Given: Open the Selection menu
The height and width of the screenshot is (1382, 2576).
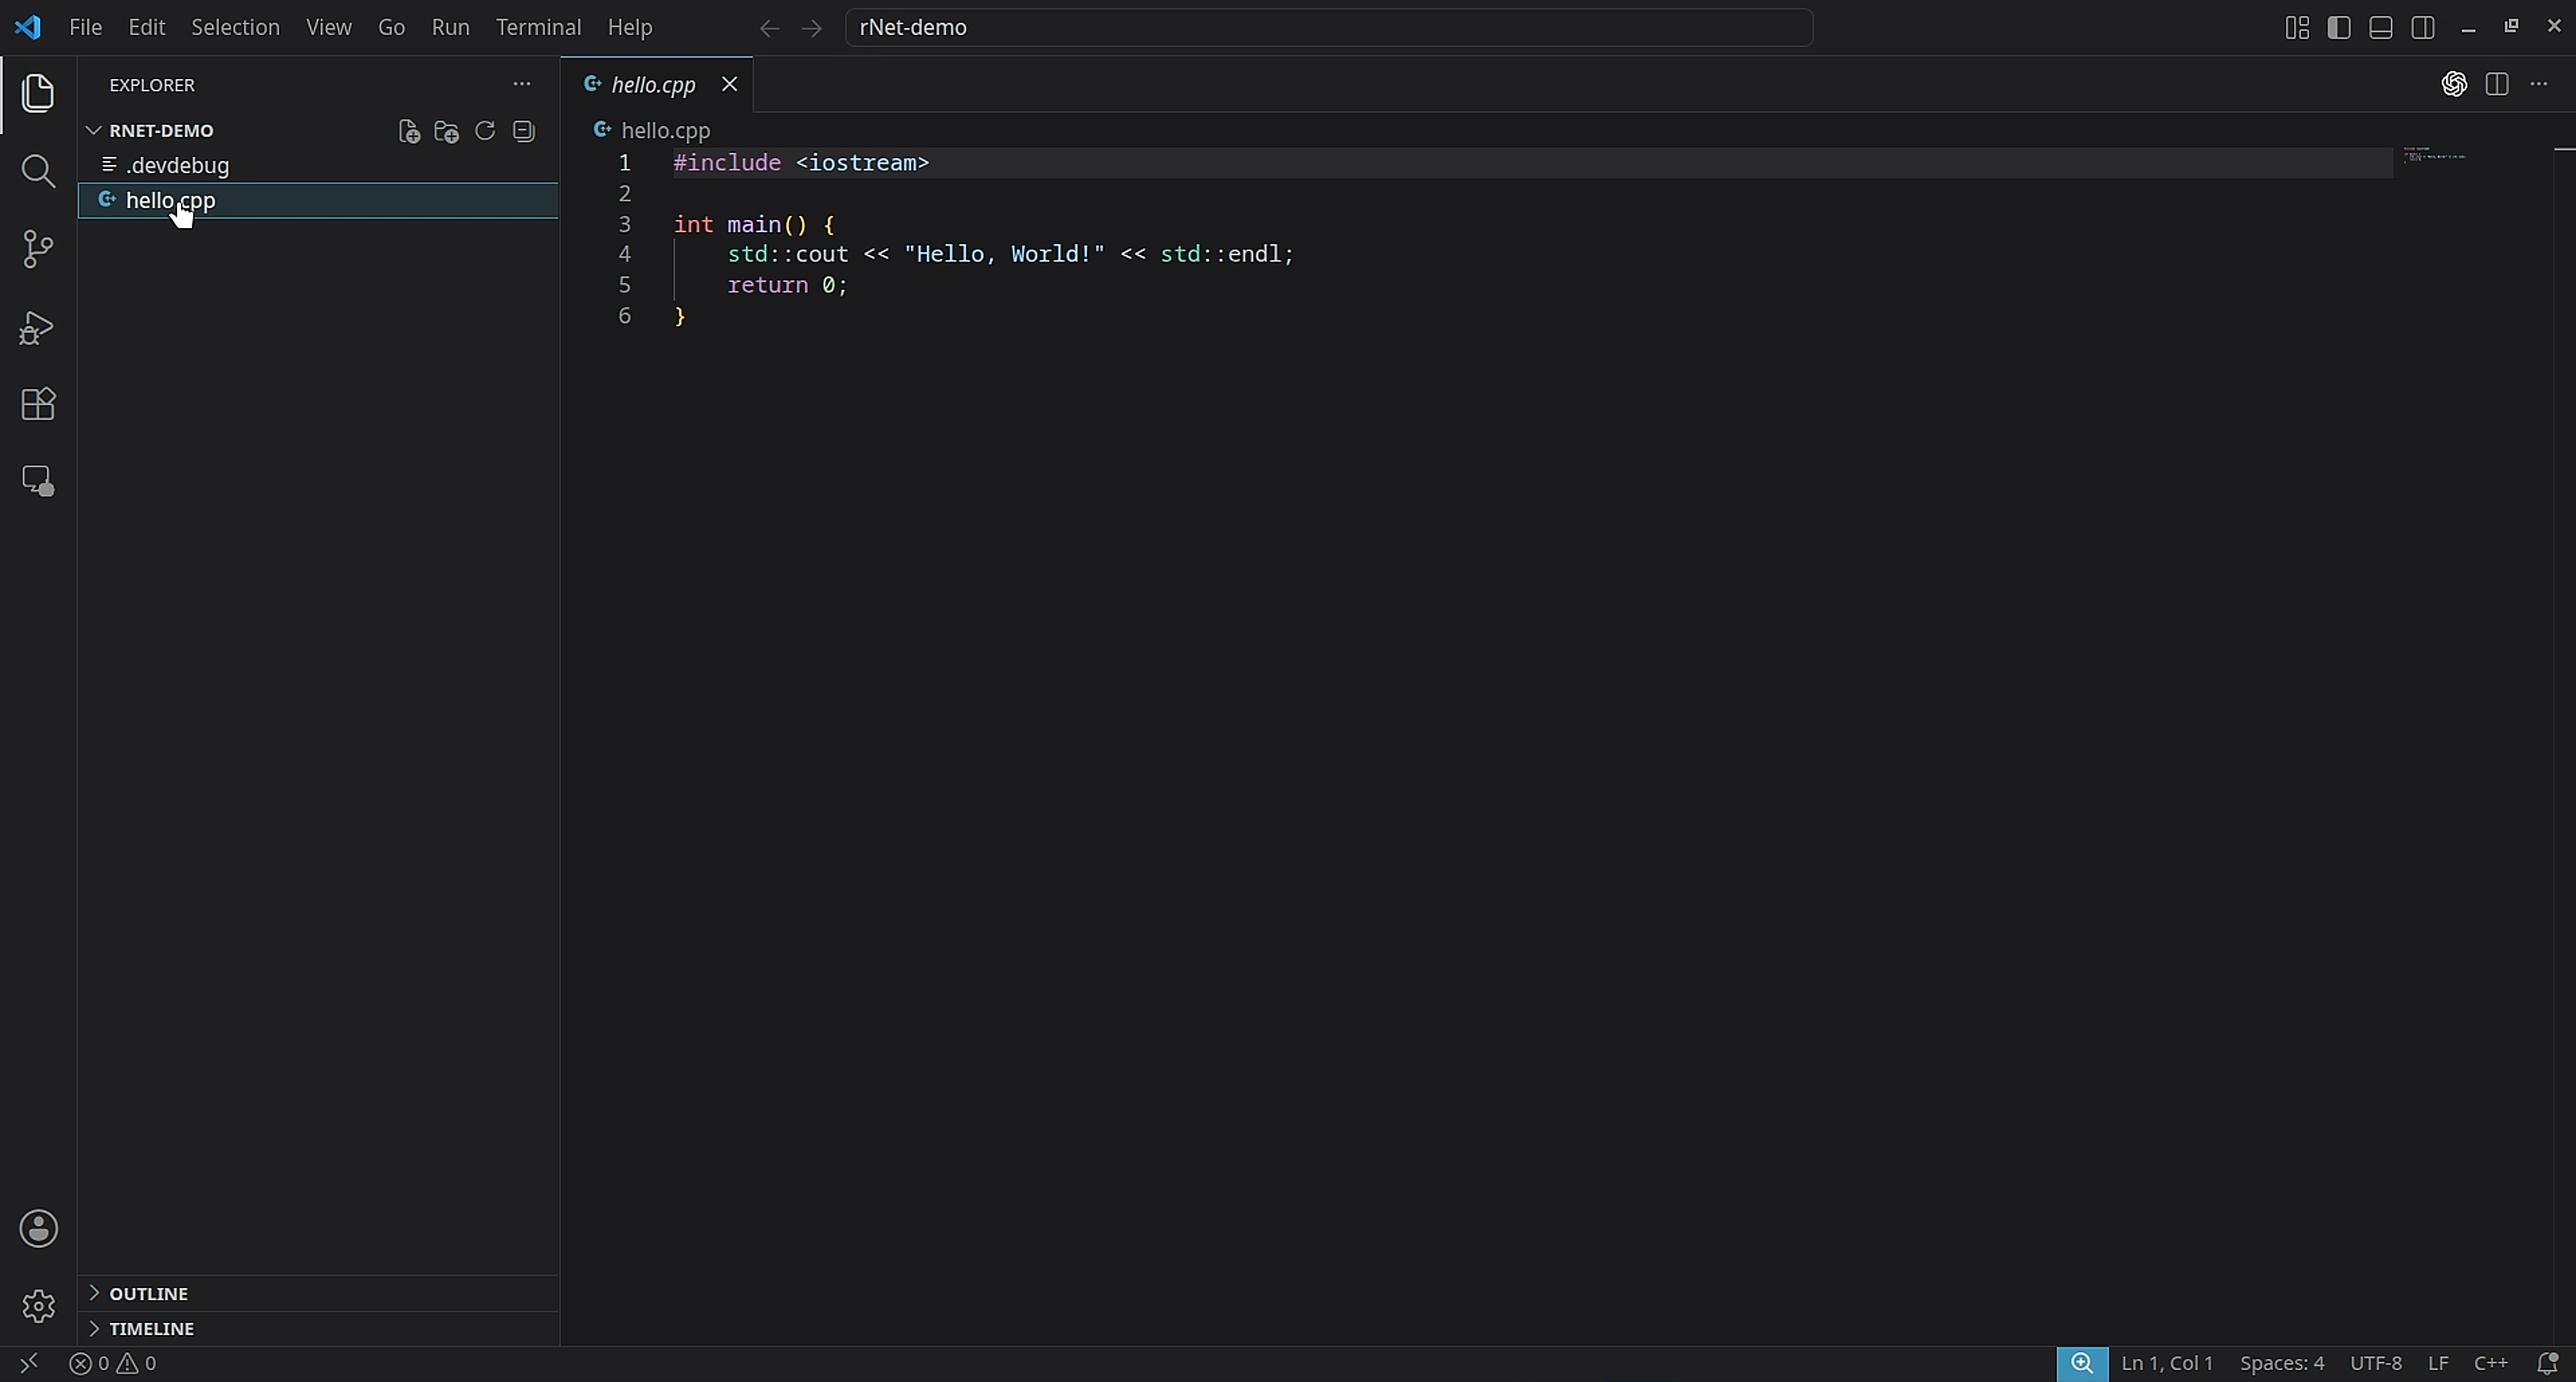Looking at the screenshot, I should [x=235, y=27].
